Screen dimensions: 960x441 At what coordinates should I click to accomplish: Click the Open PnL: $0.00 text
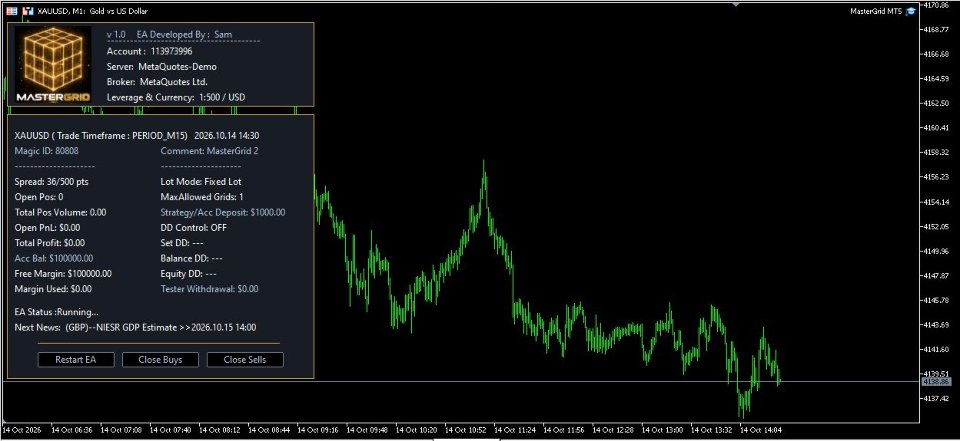click(47, 227)
